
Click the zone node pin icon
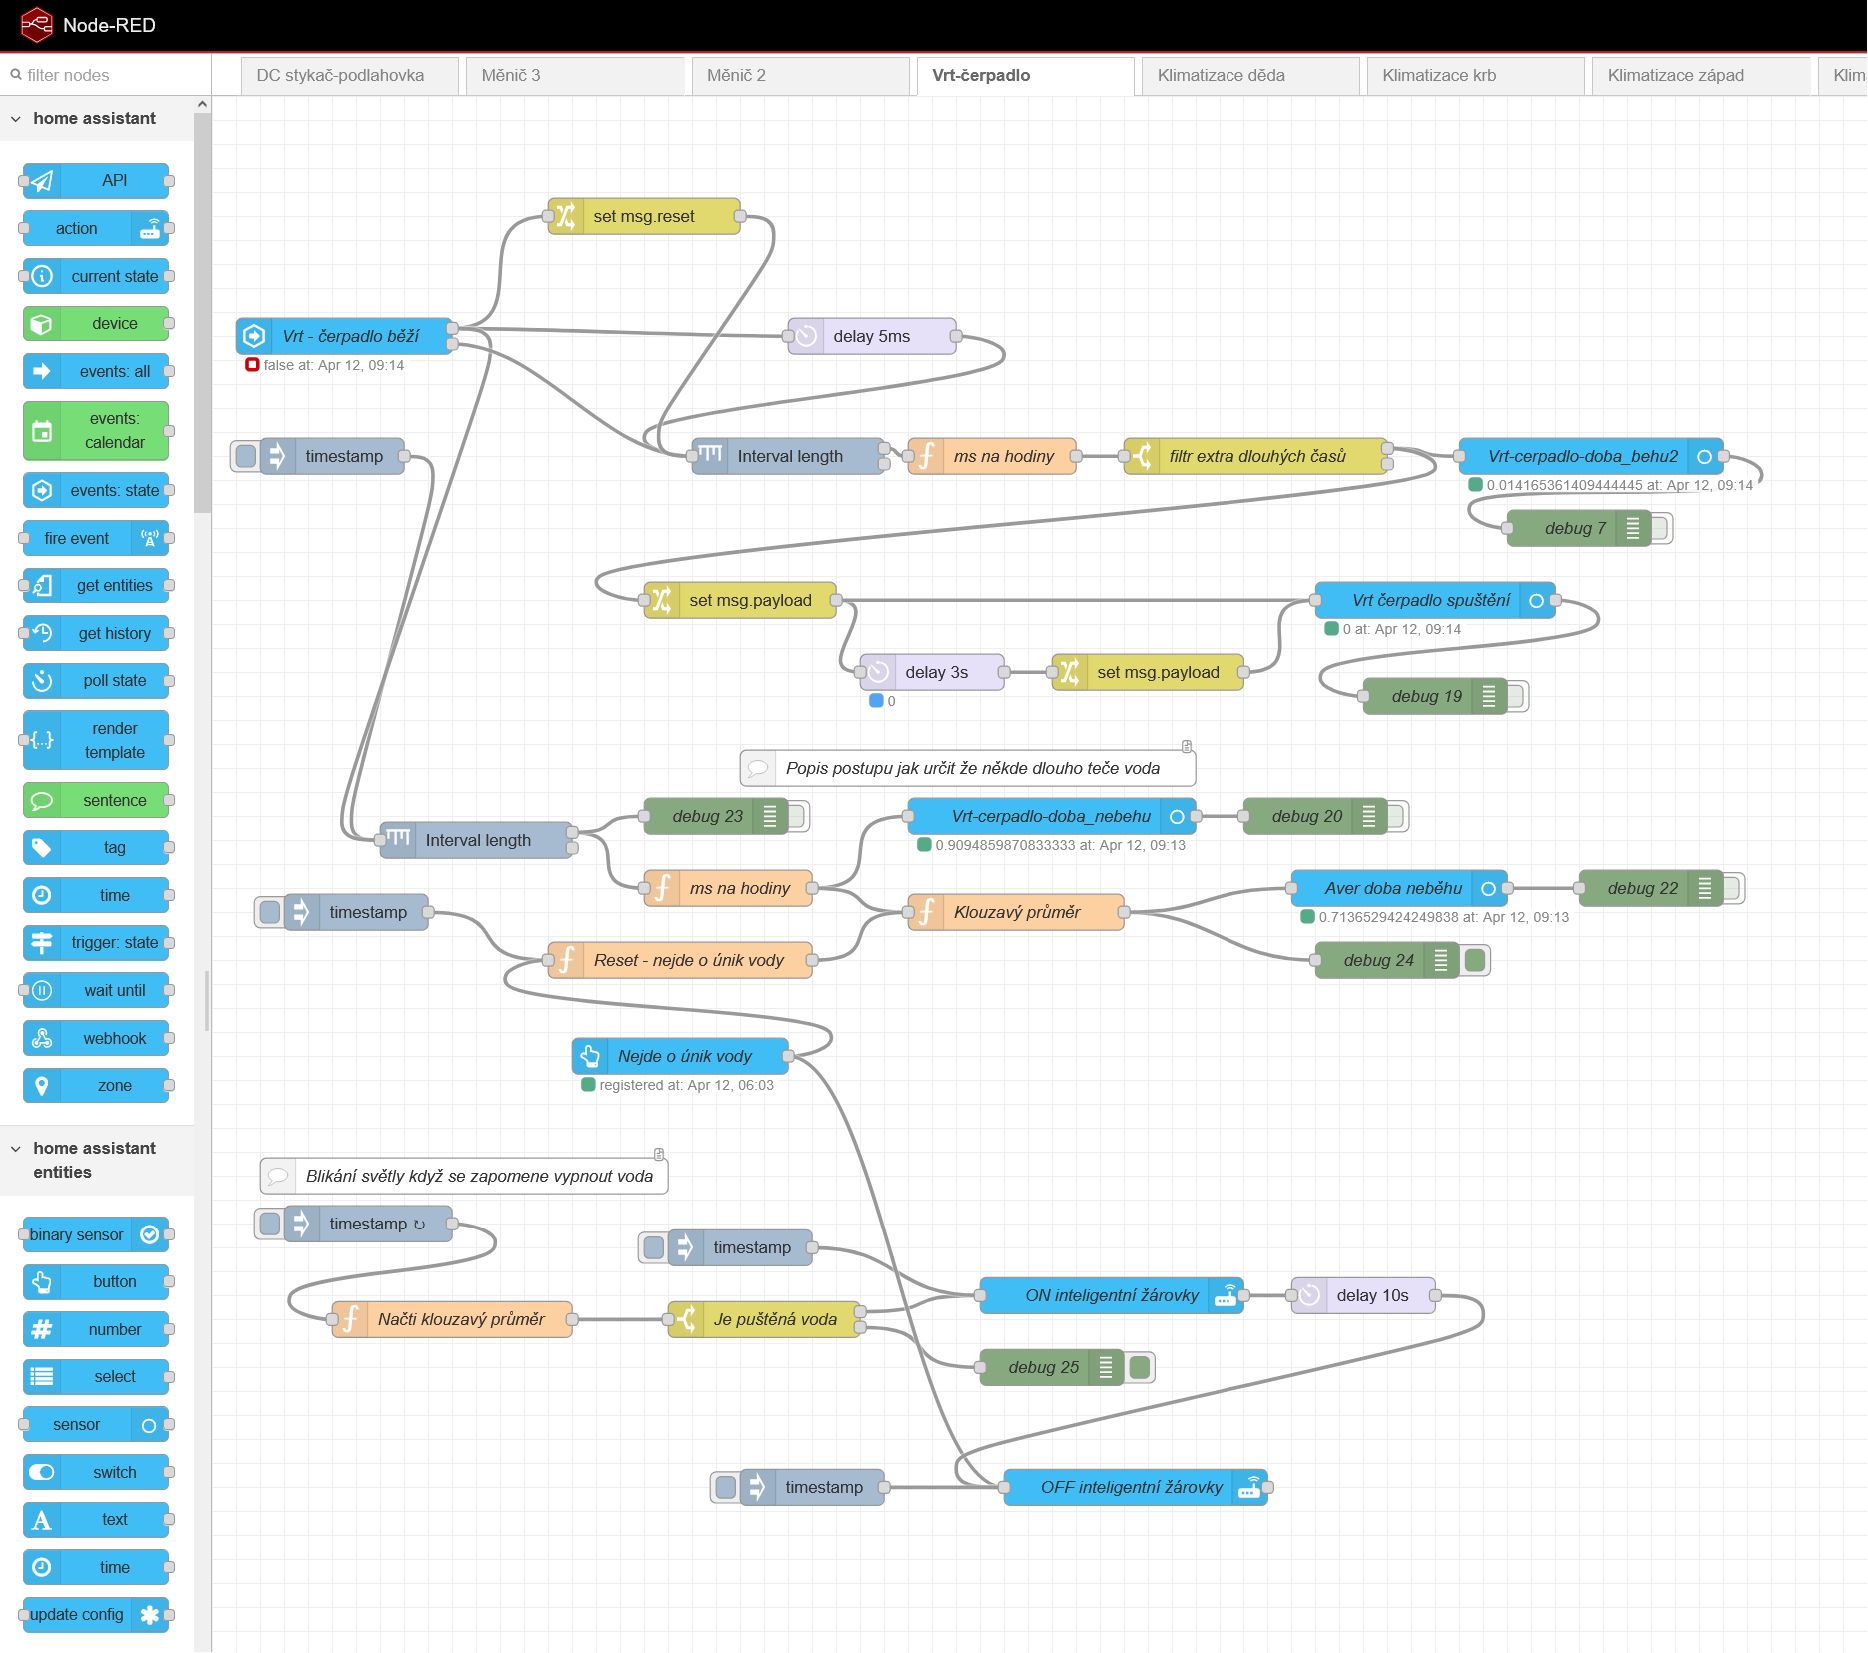pyautogui.click(x=42, y=1085)
